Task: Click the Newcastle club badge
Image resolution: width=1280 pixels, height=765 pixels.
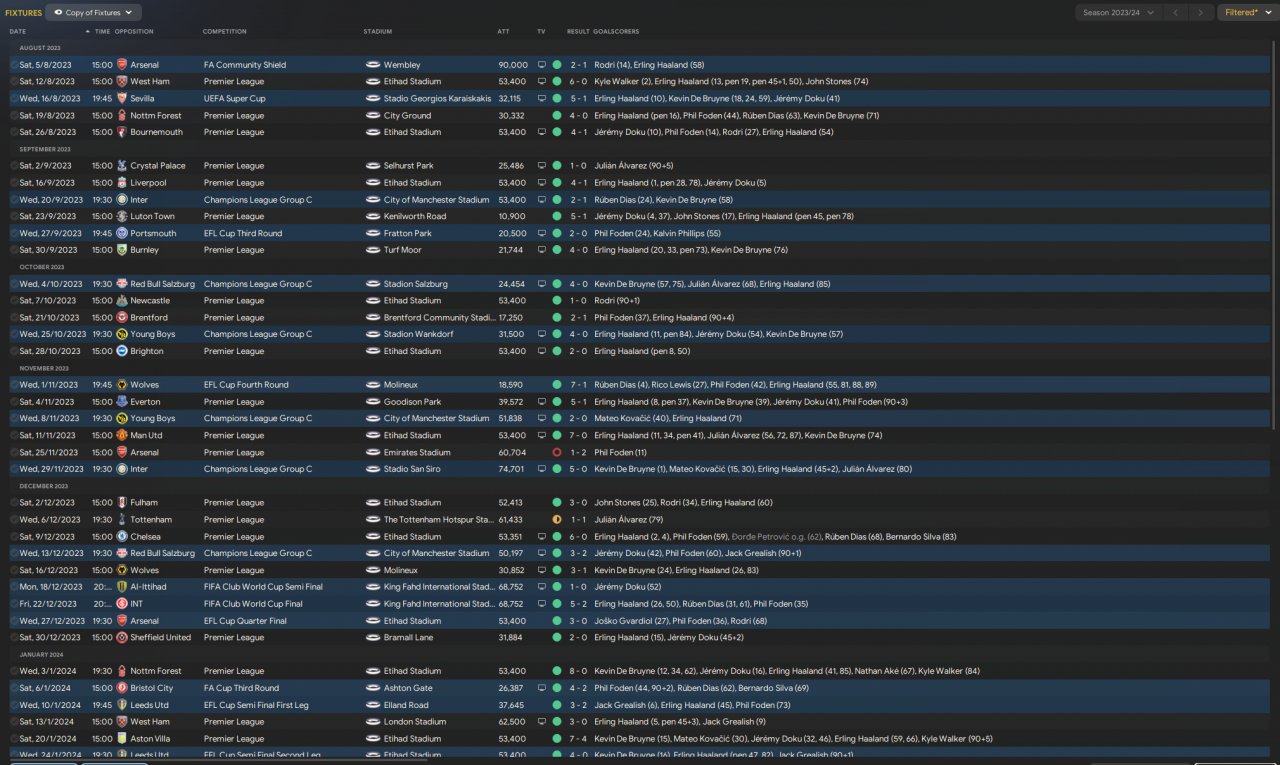Action: (x=122, y=300)
